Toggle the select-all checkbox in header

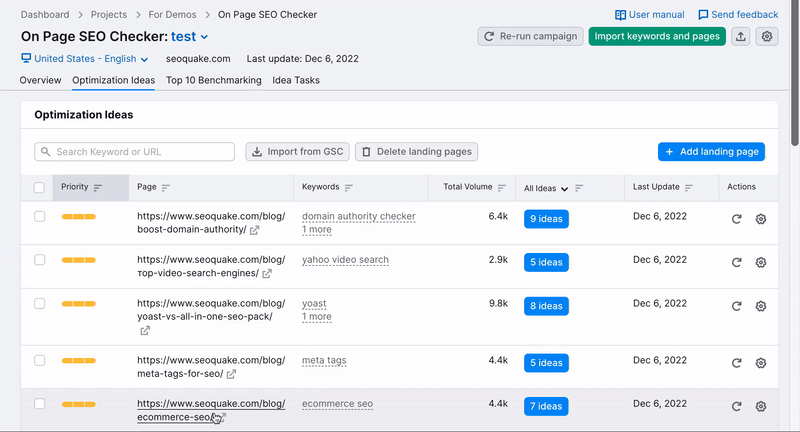[x=39, y=187]
